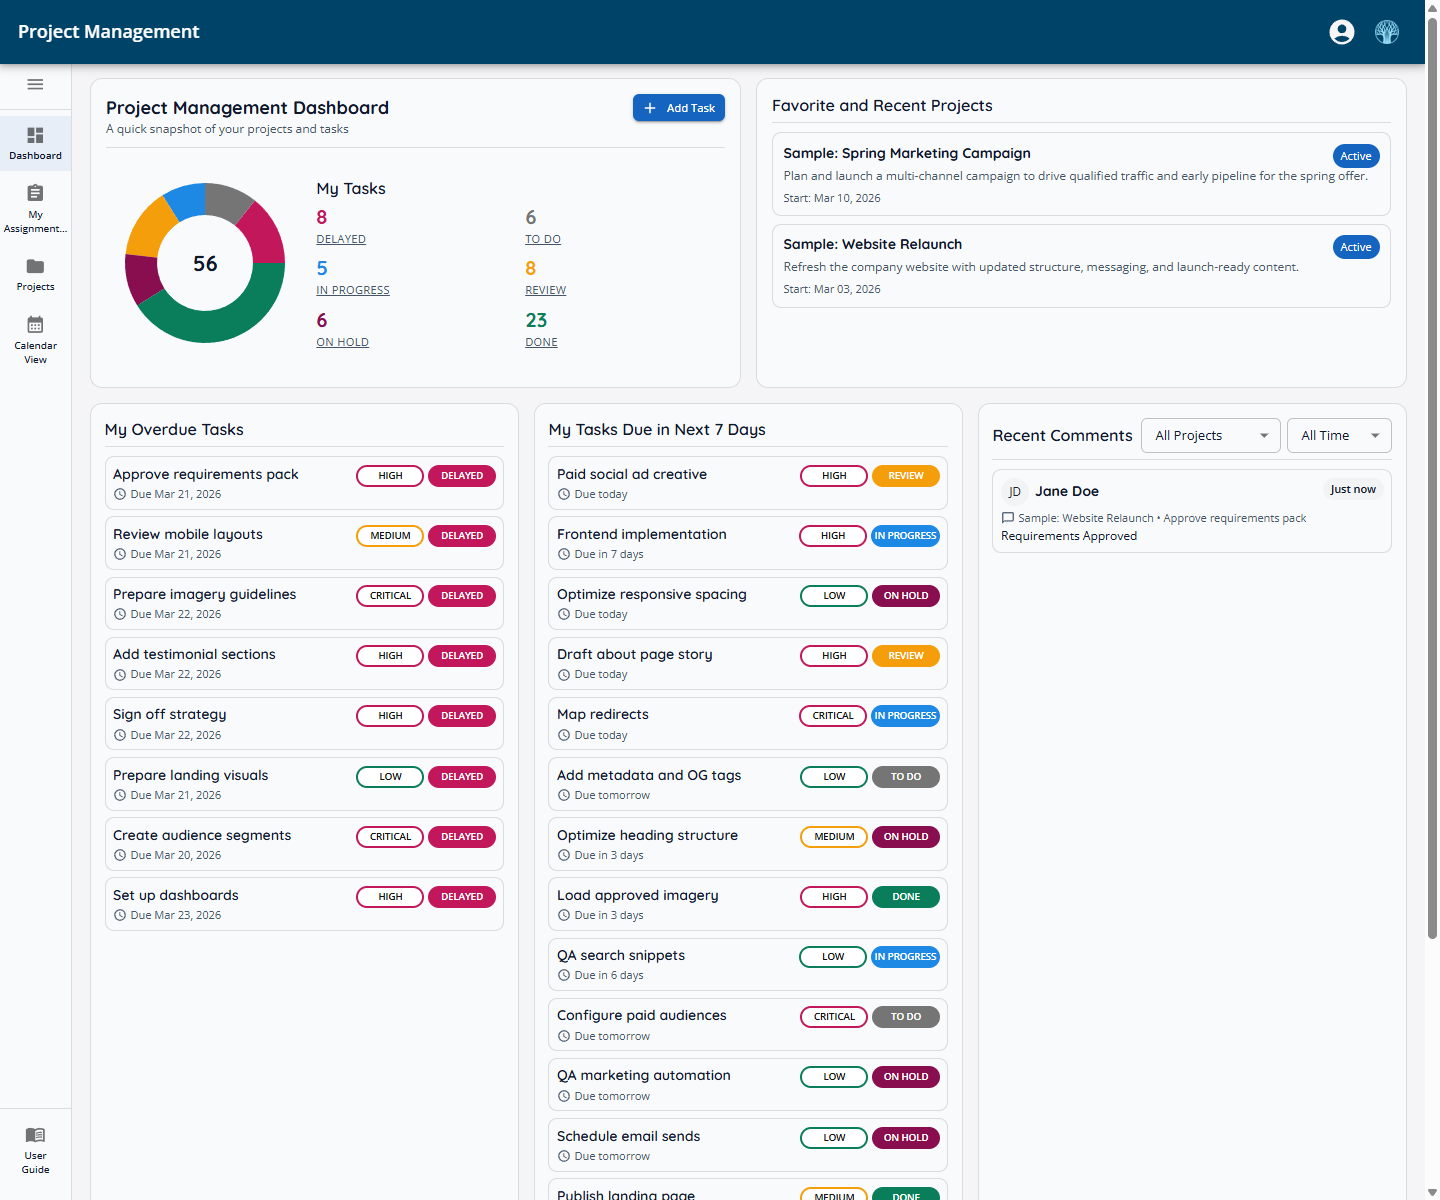
Task: Click DONE badge on Load approved imagery
Action: tap(906, 897)
